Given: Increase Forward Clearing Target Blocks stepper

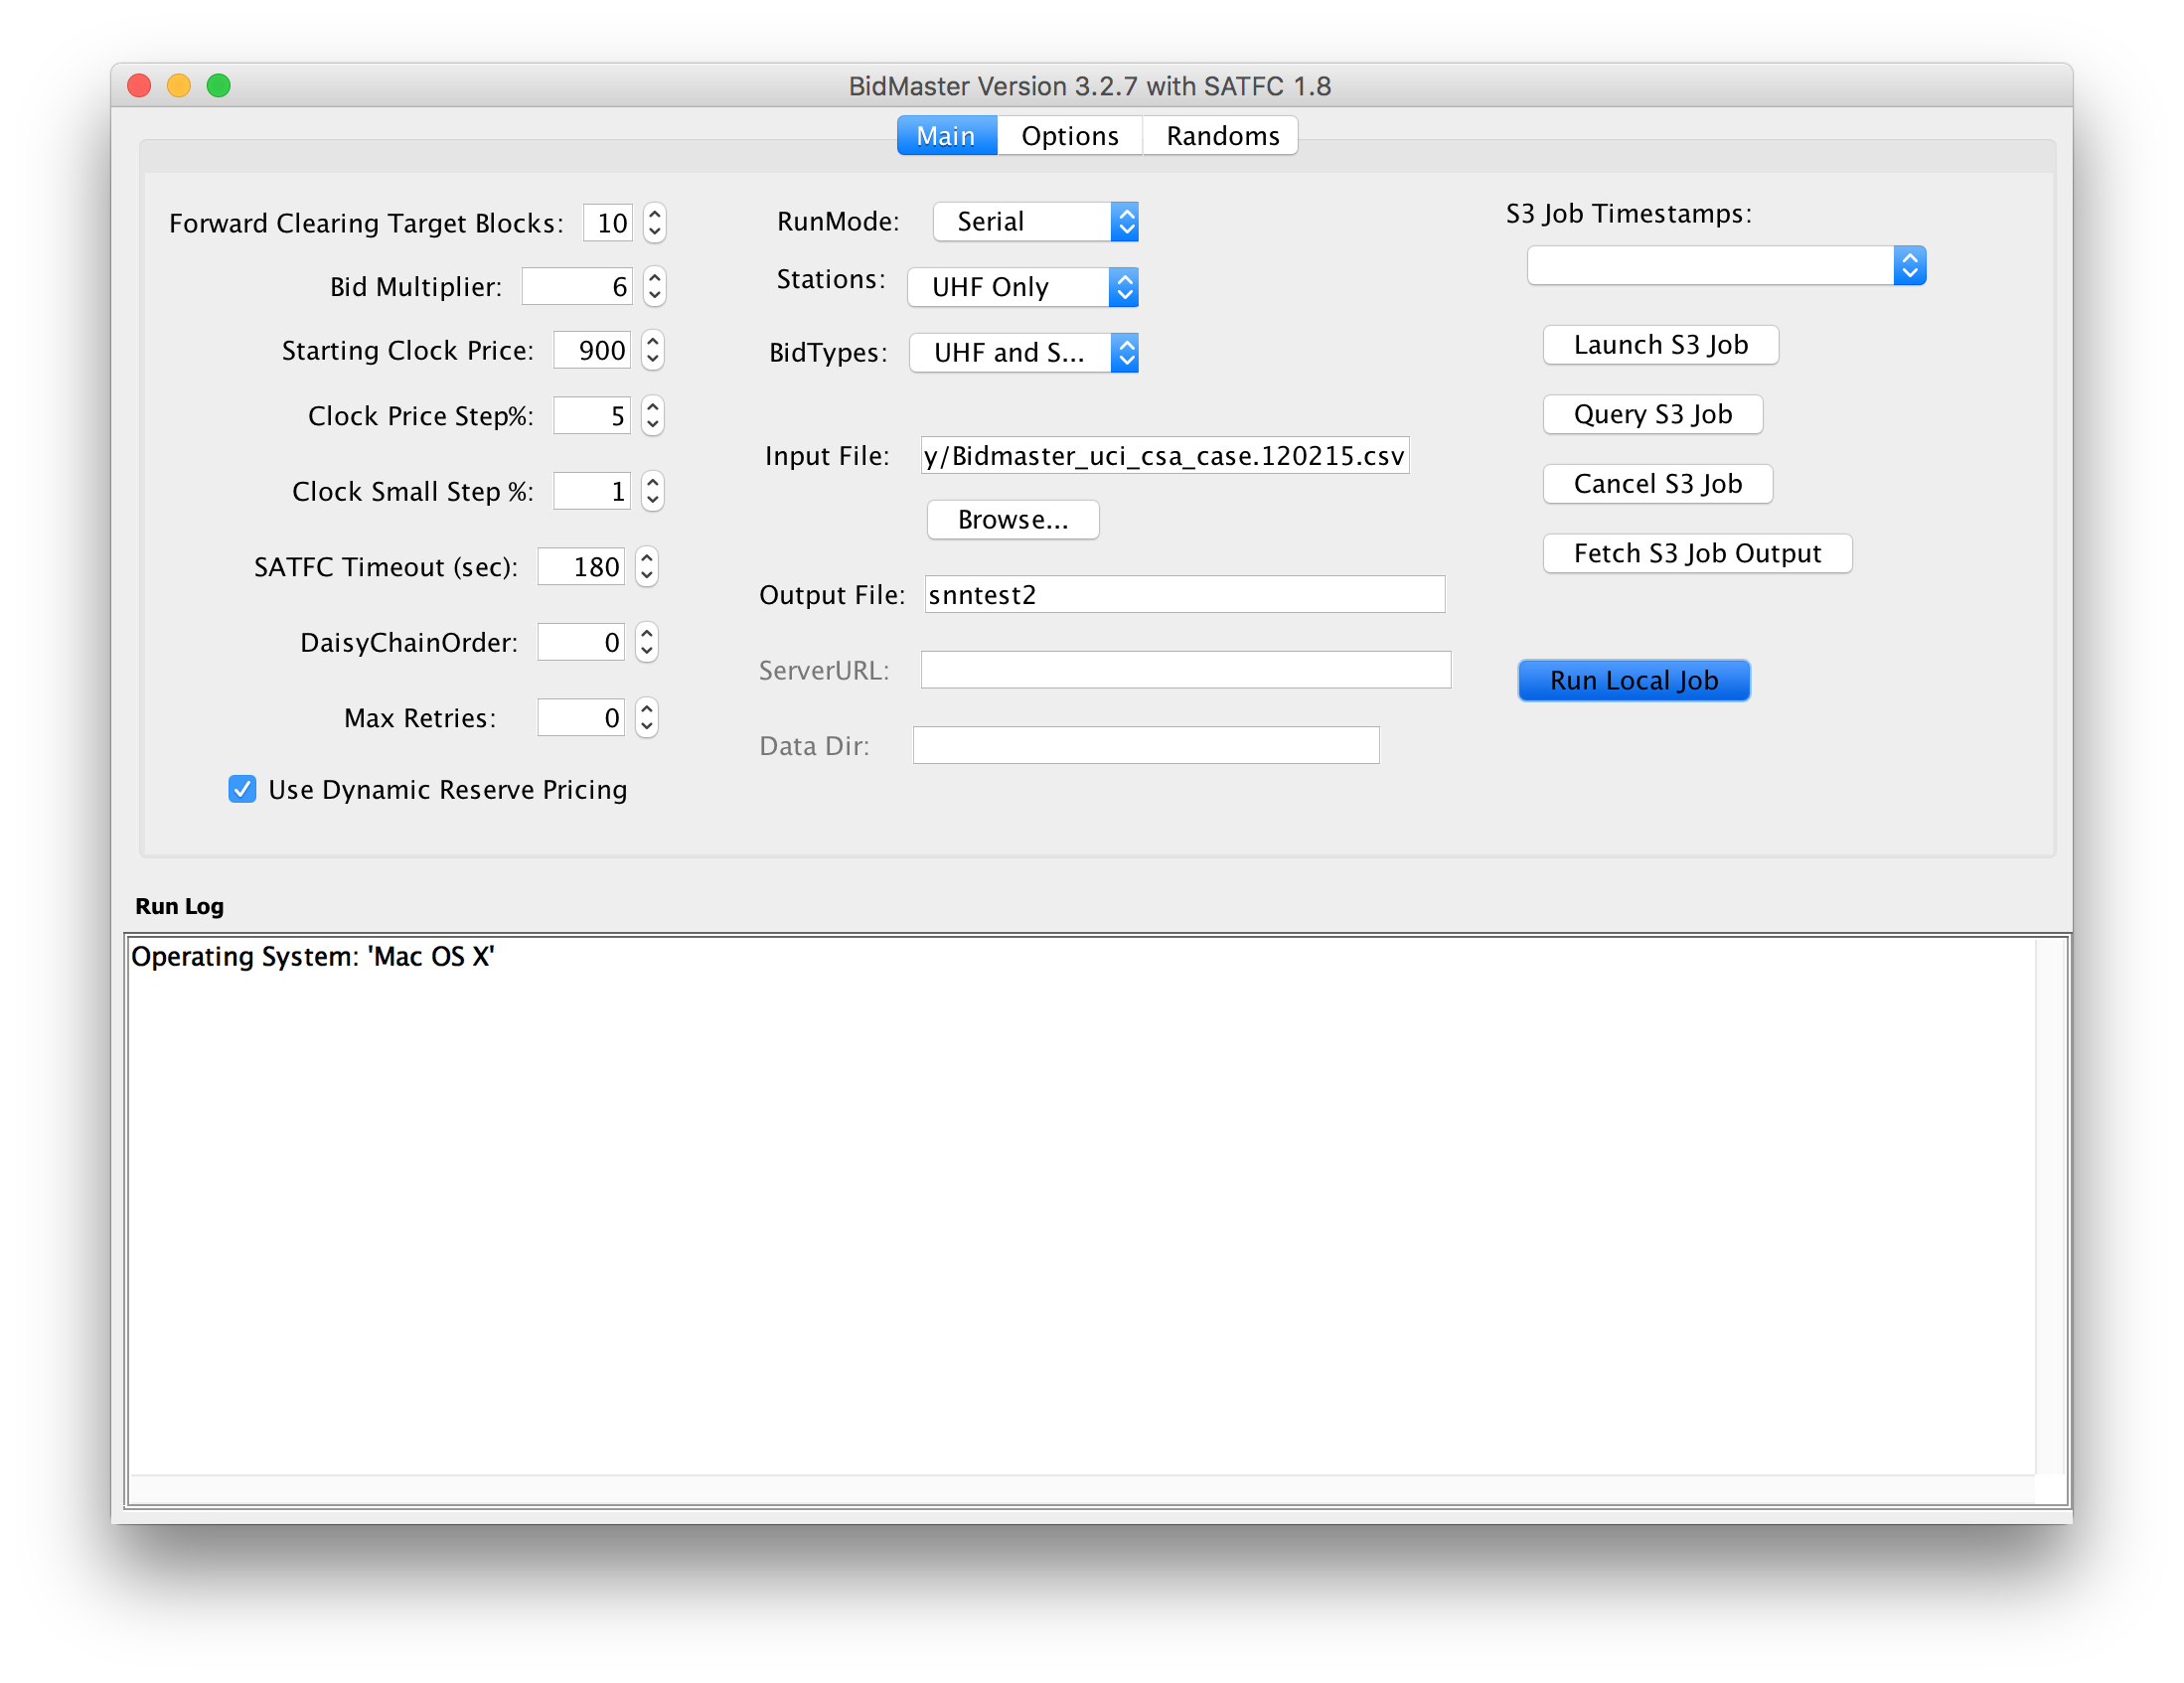Looking at the screenshot, I should (x=654, y=212).
